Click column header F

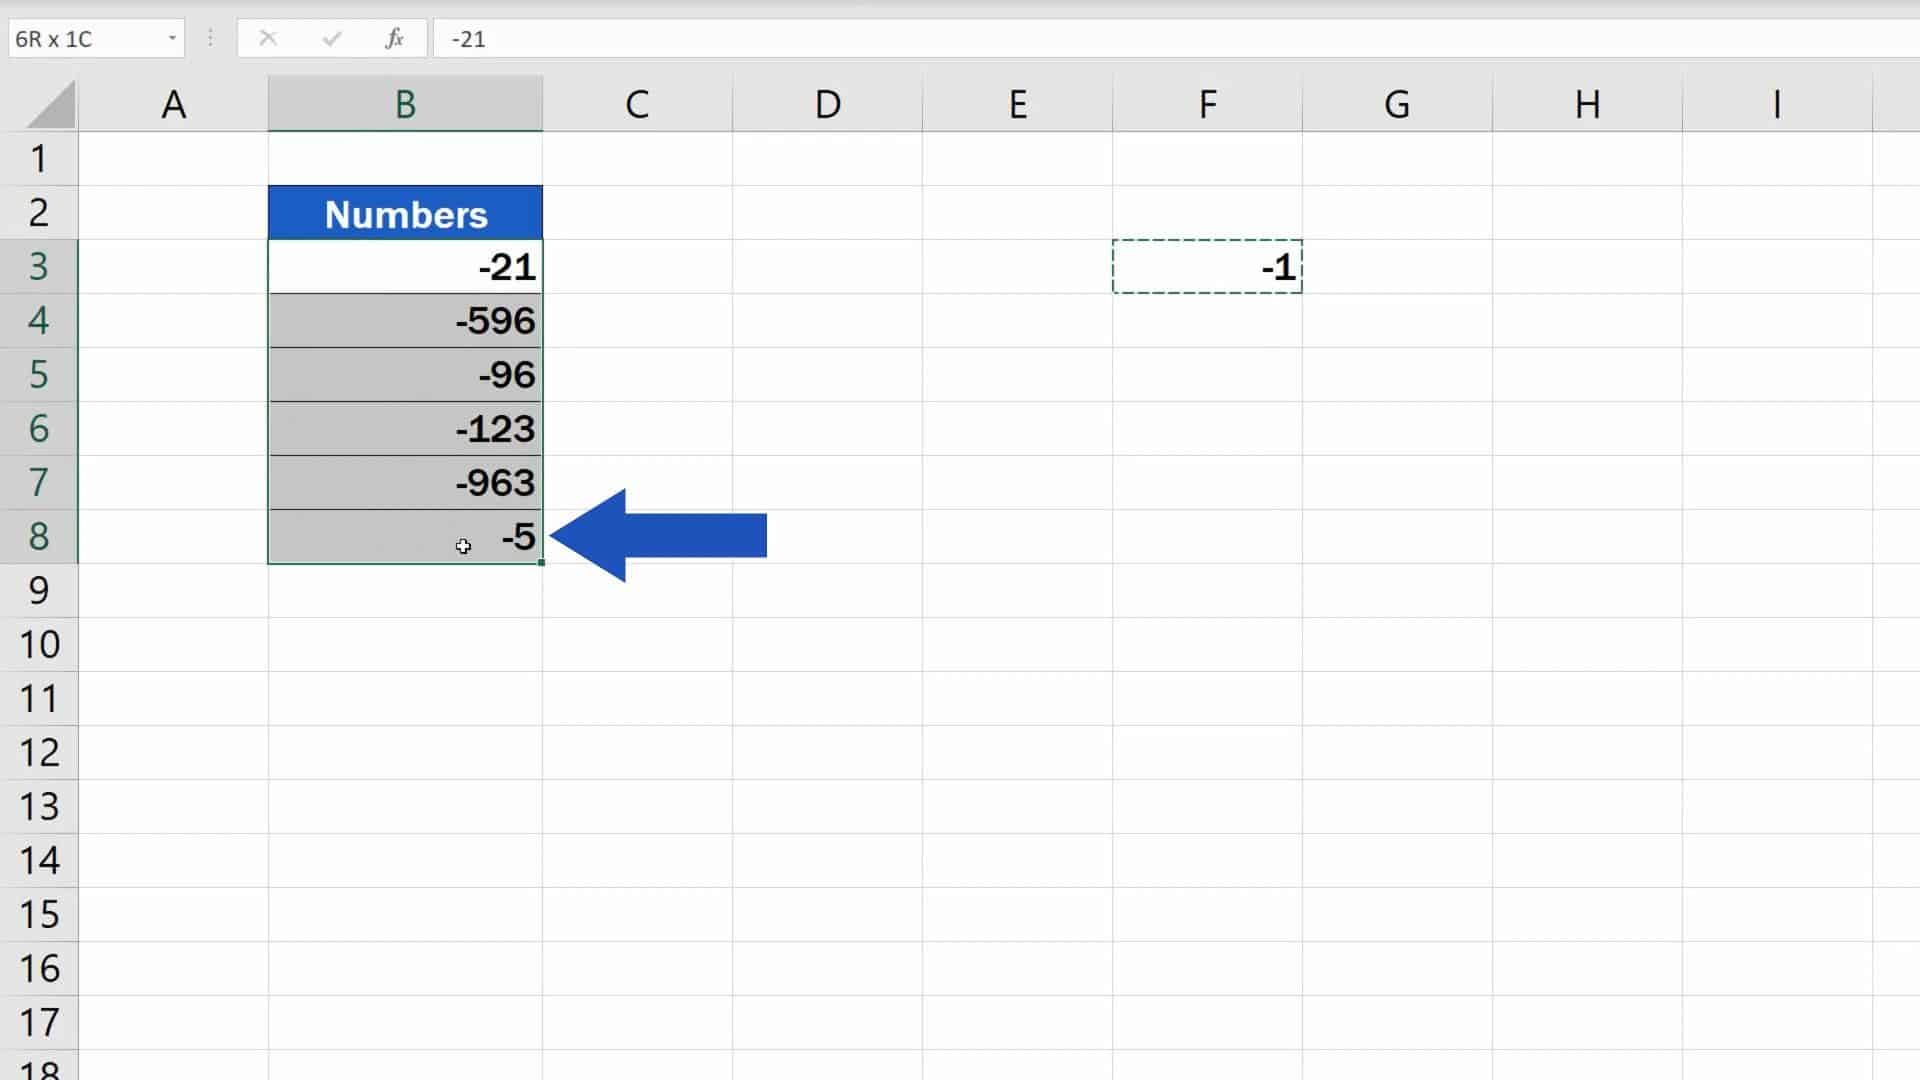click(x=1207, y=103)
